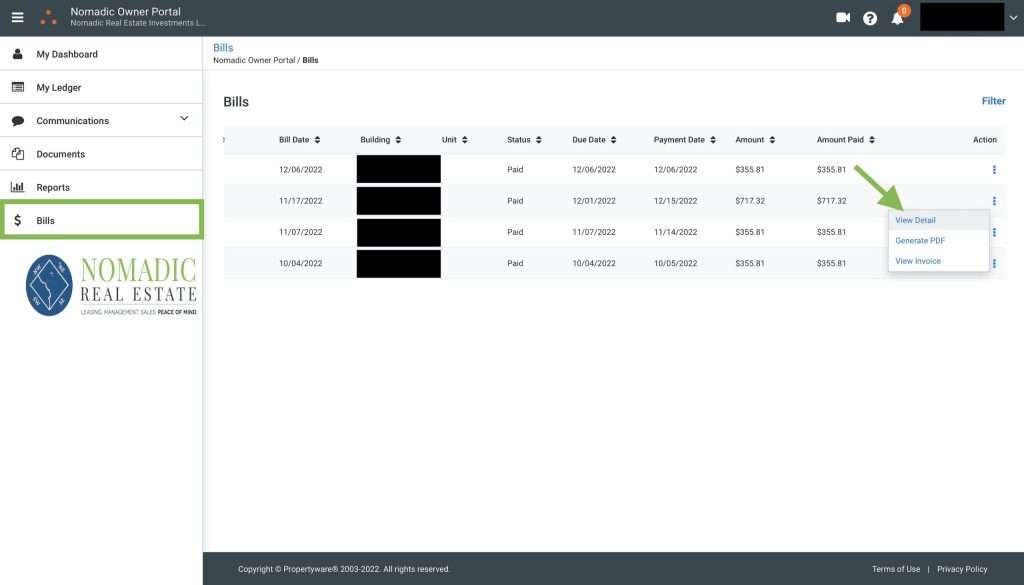Open notifications bell icon
1024x585 pixels.
coord(897,18)
